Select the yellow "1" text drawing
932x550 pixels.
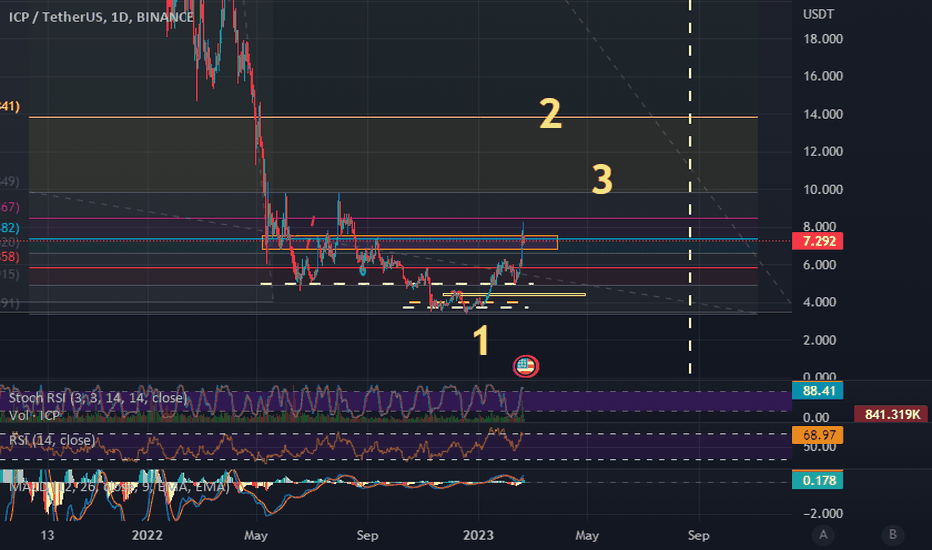pyautogui.click(x=480, y=341)
